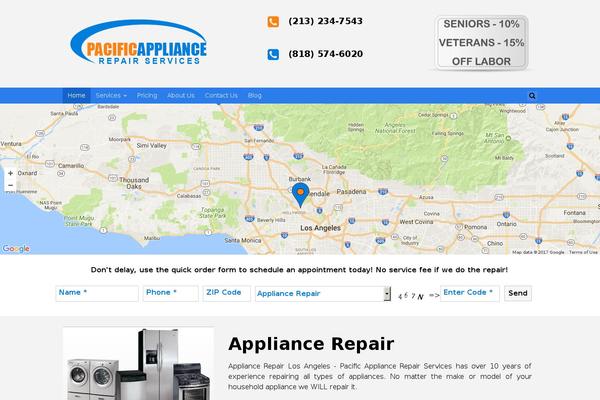The image size is (600, 400).
Task: Click the Google logo on the map
Action: 16,248
